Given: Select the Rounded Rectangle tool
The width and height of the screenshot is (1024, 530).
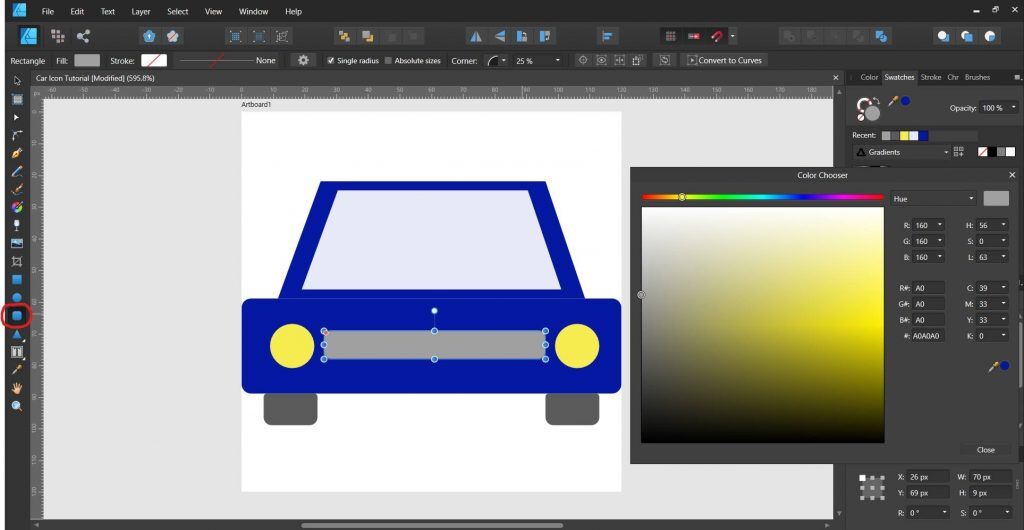Looking at the screenshot, I should [x=17, y=316].
